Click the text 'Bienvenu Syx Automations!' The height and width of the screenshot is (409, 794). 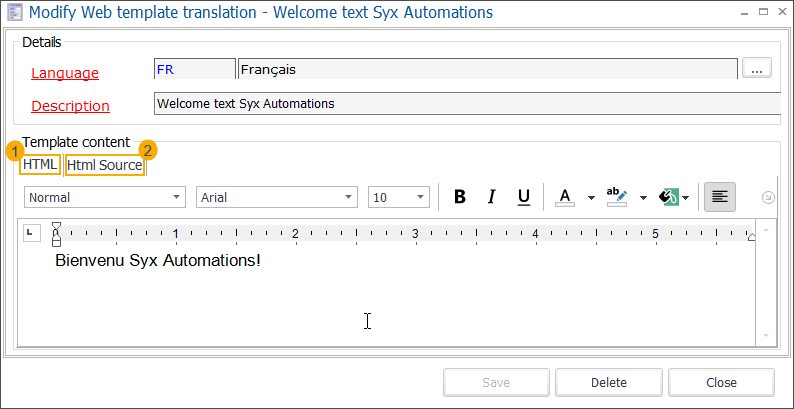click(x=158, y=261)
